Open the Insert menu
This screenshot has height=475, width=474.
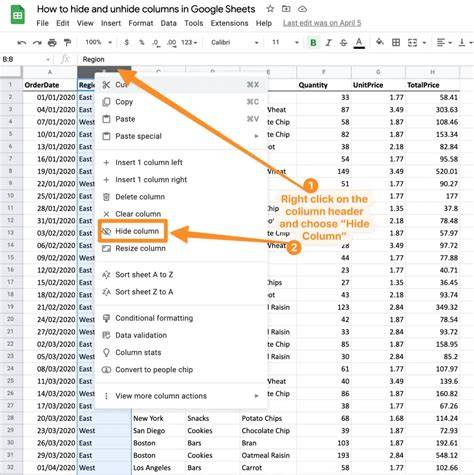click(x=111, y=23)
